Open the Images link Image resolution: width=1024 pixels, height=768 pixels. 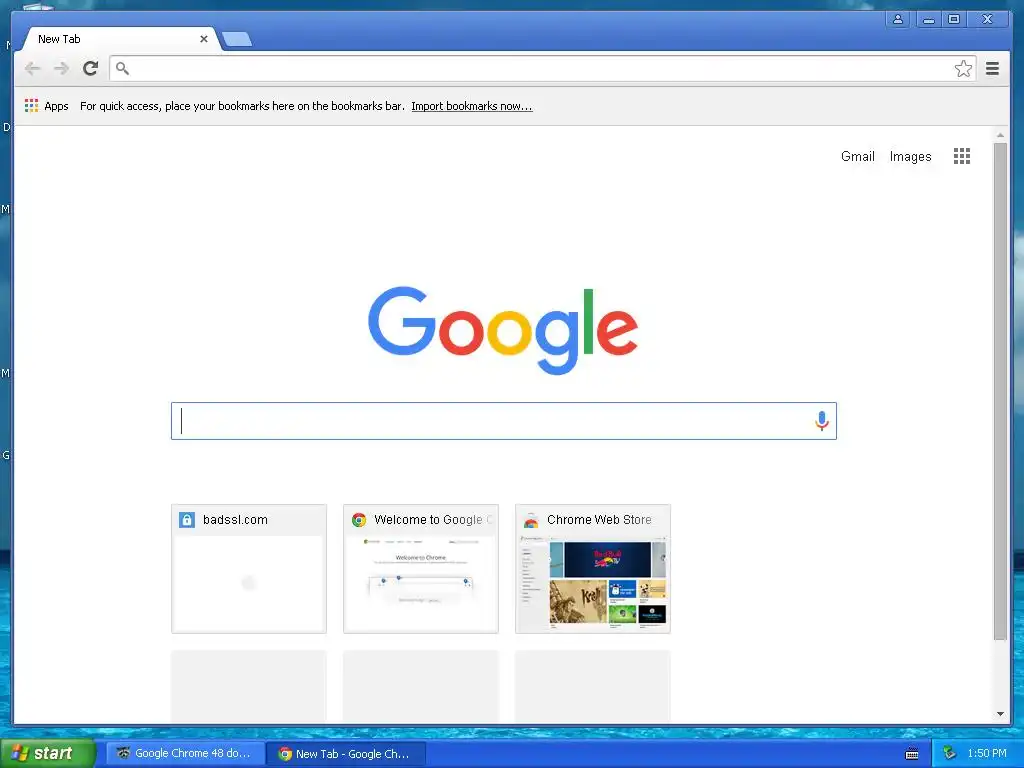[x=910, y=156]
